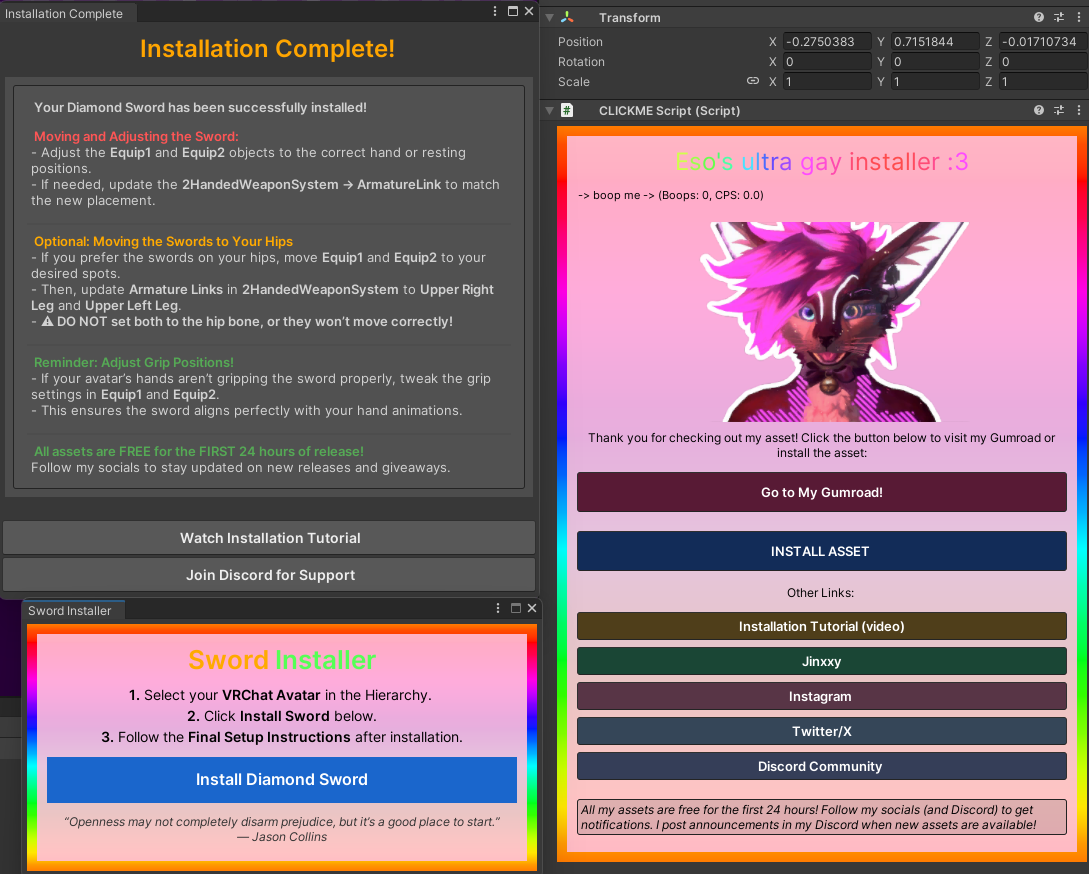Screen dimensions: 1089x874
Task: Click the 'Transform' component title
Action: click(x=630, y=17)
